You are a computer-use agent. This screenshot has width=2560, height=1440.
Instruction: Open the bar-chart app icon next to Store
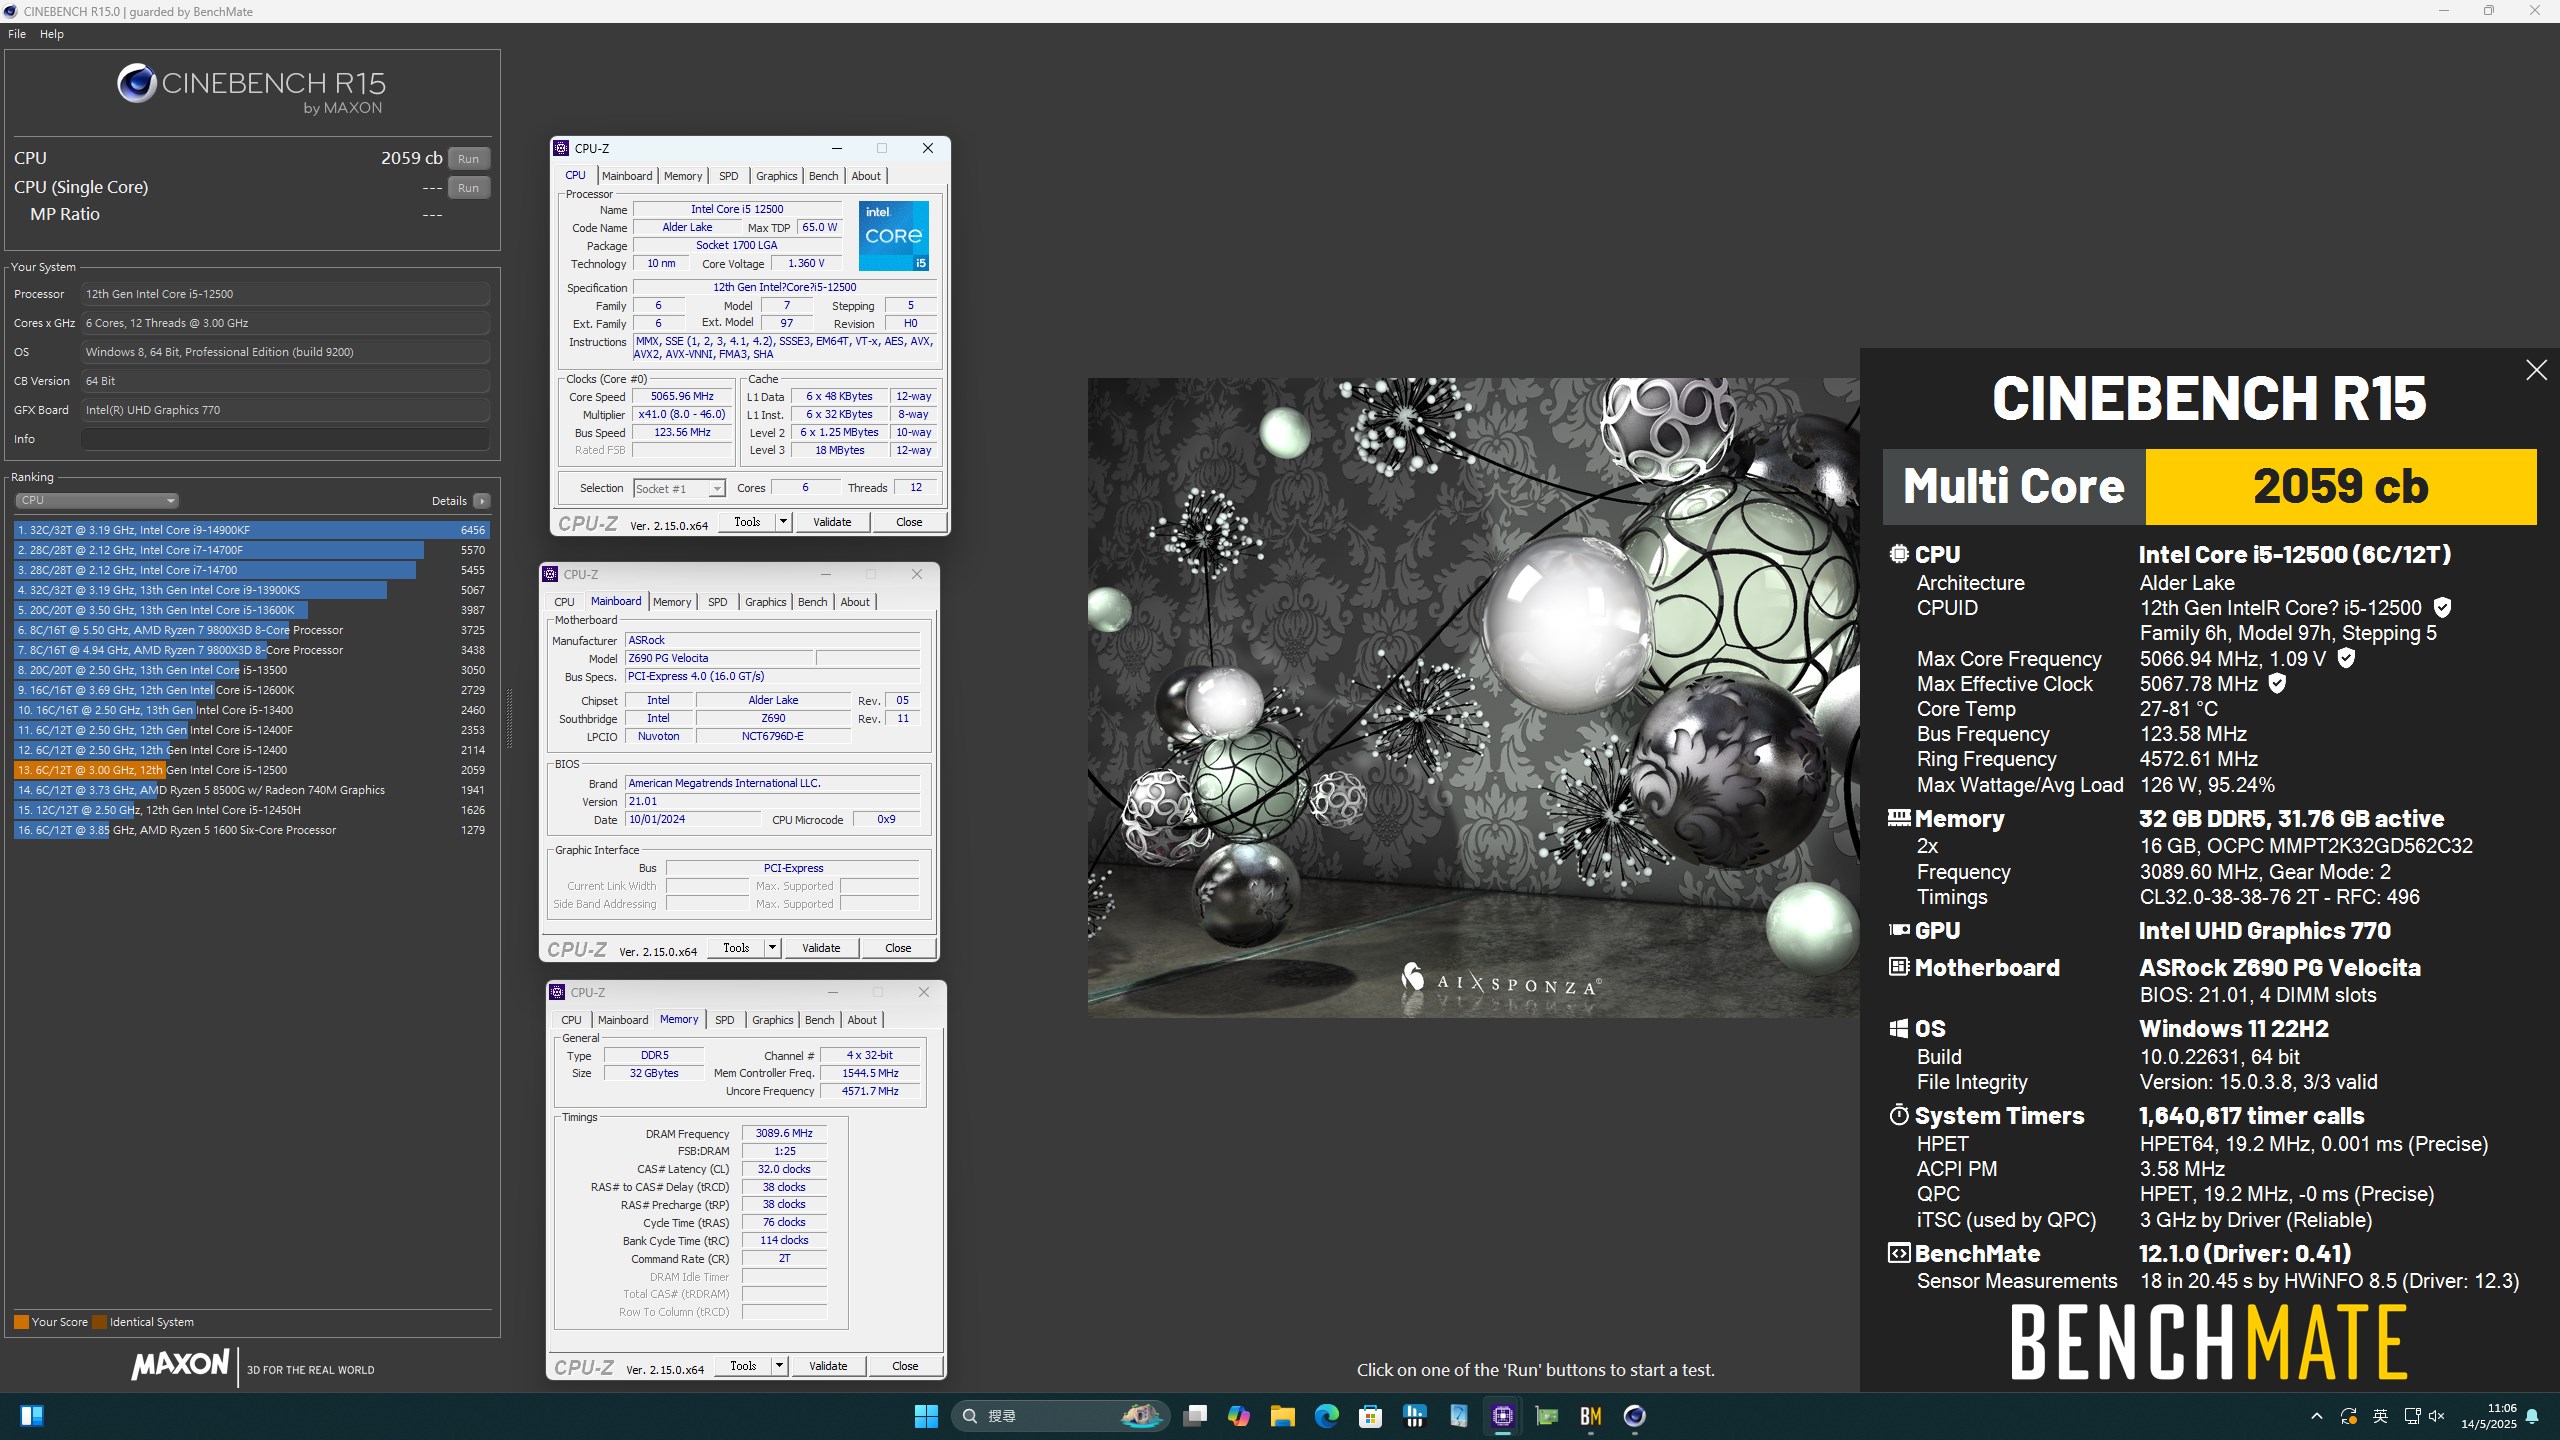coord(1415,1416)
